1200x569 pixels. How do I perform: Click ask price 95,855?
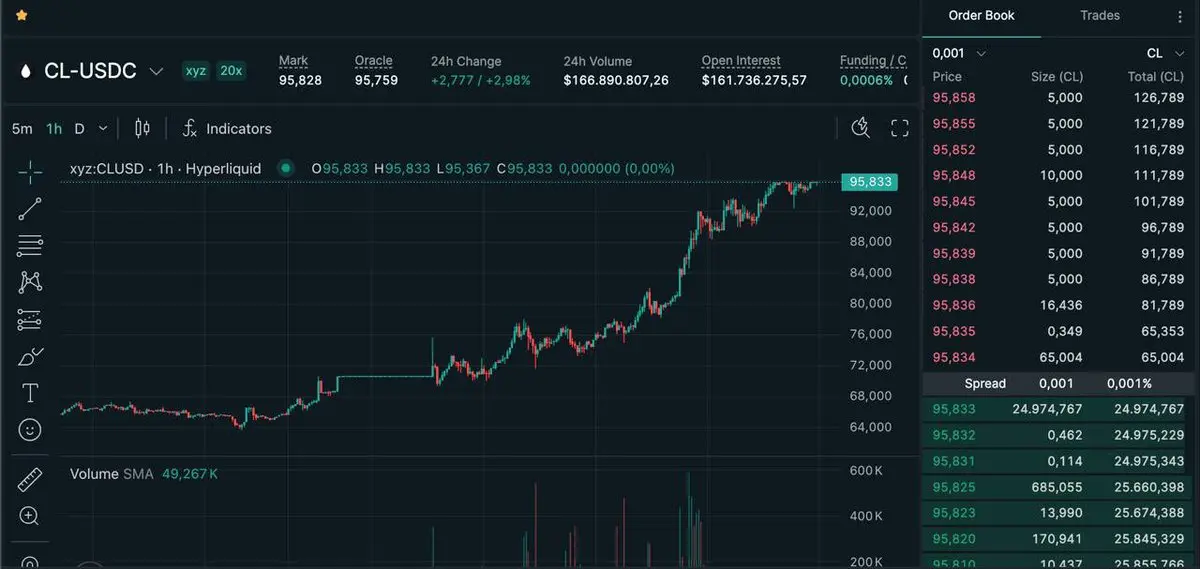(x=953, y=123)
